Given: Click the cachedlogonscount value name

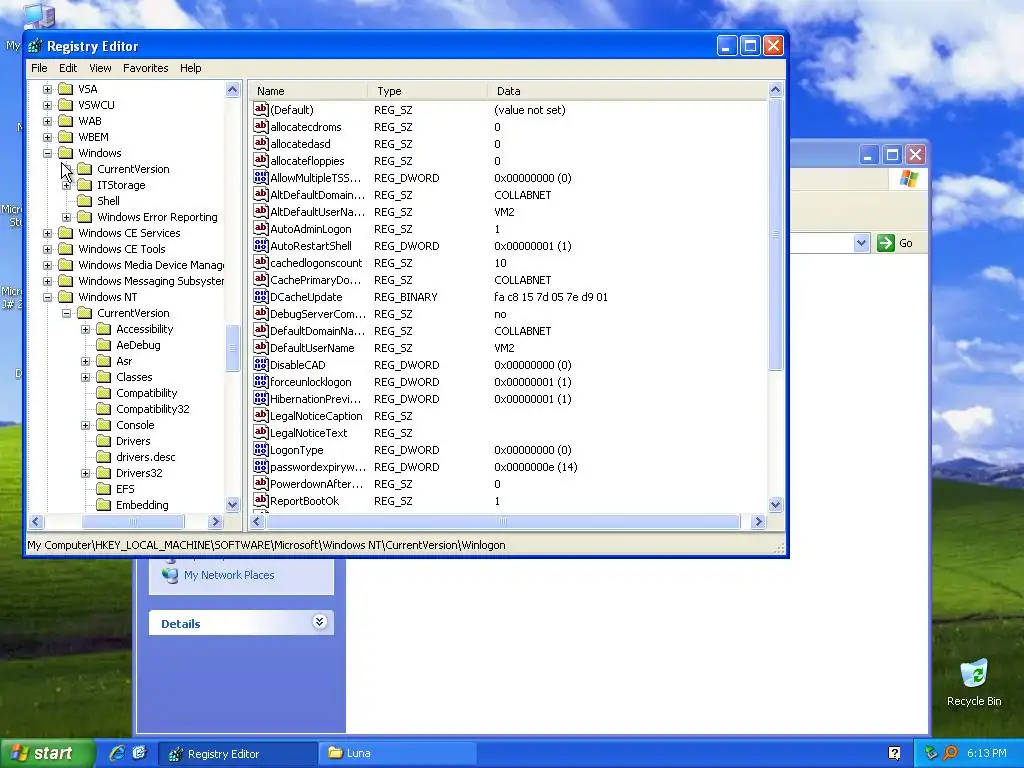Looking at the screenshot, I should click(316, 263).
